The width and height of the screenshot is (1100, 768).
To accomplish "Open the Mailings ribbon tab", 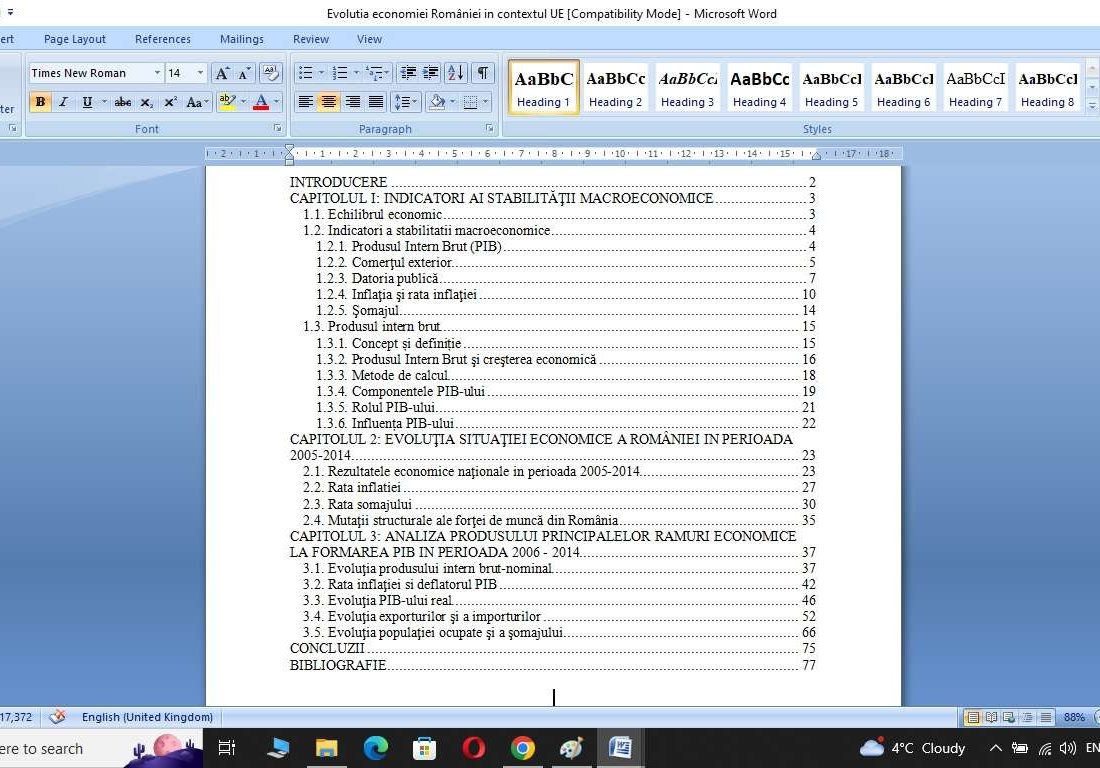I will [x=241, y=39].
